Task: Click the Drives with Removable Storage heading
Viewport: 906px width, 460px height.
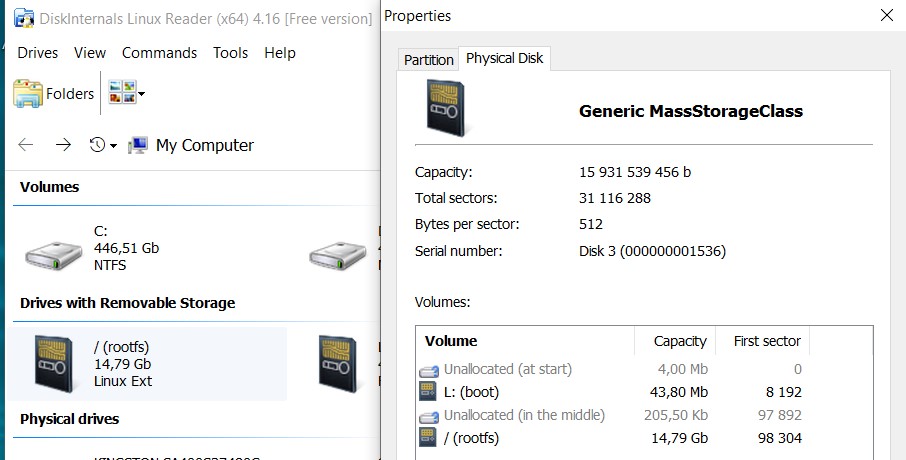Action: coord(127,303)
